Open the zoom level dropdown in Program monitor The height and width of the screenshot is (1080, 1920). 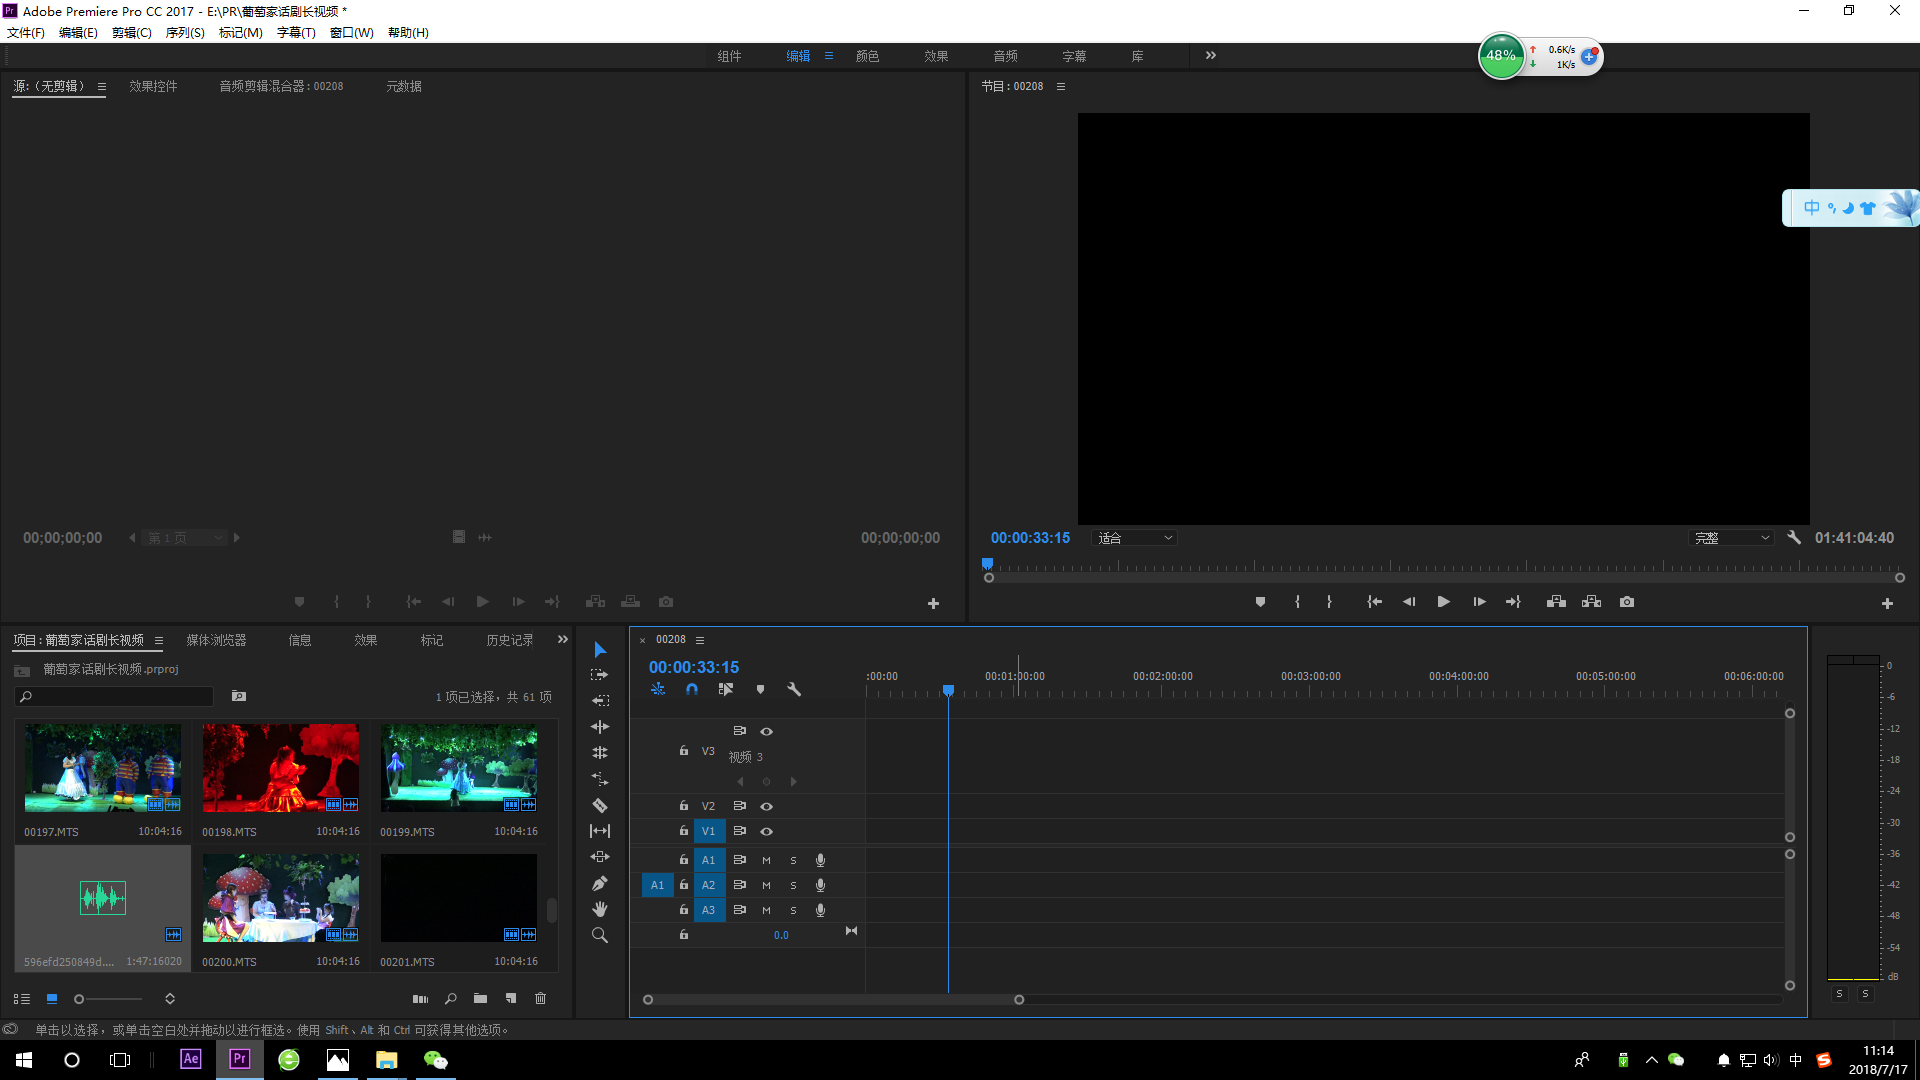tap(1134, 538)
